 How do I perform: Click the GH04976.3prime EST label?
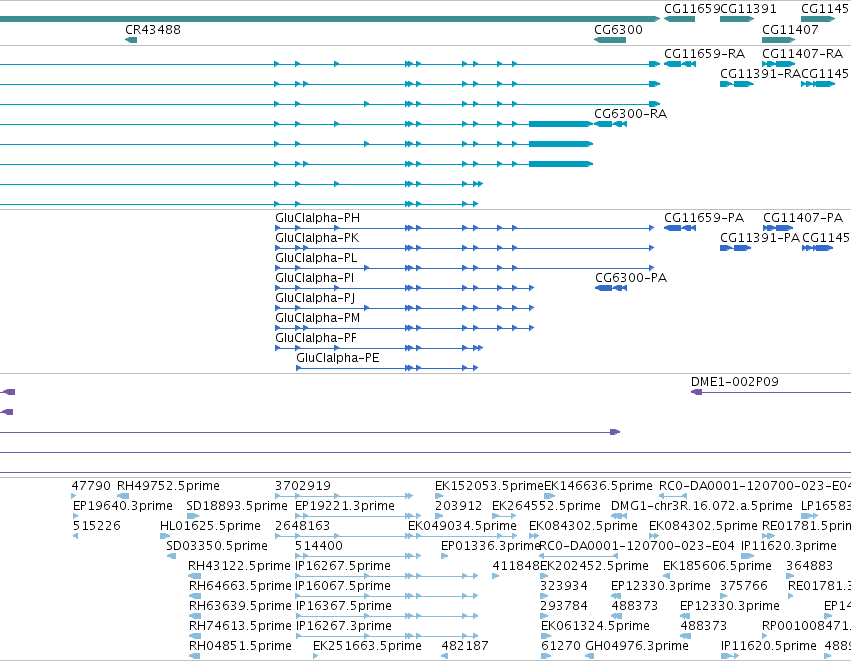637,646
